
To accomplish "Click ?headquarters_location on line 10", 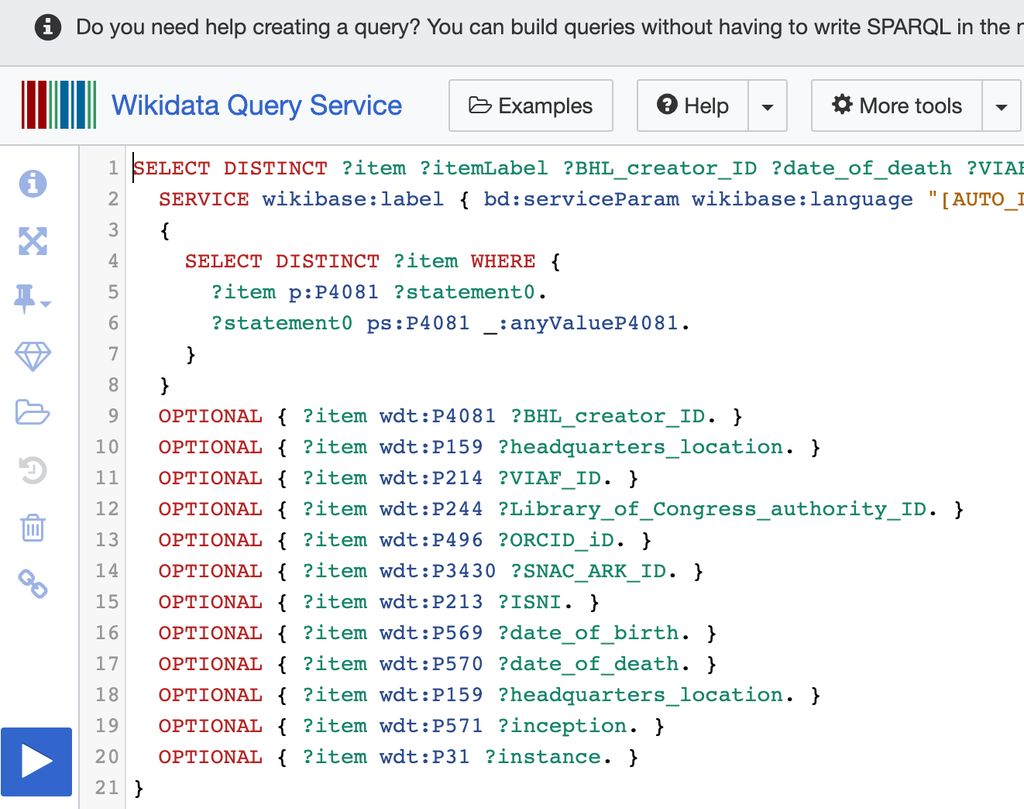I will (640, 447).
